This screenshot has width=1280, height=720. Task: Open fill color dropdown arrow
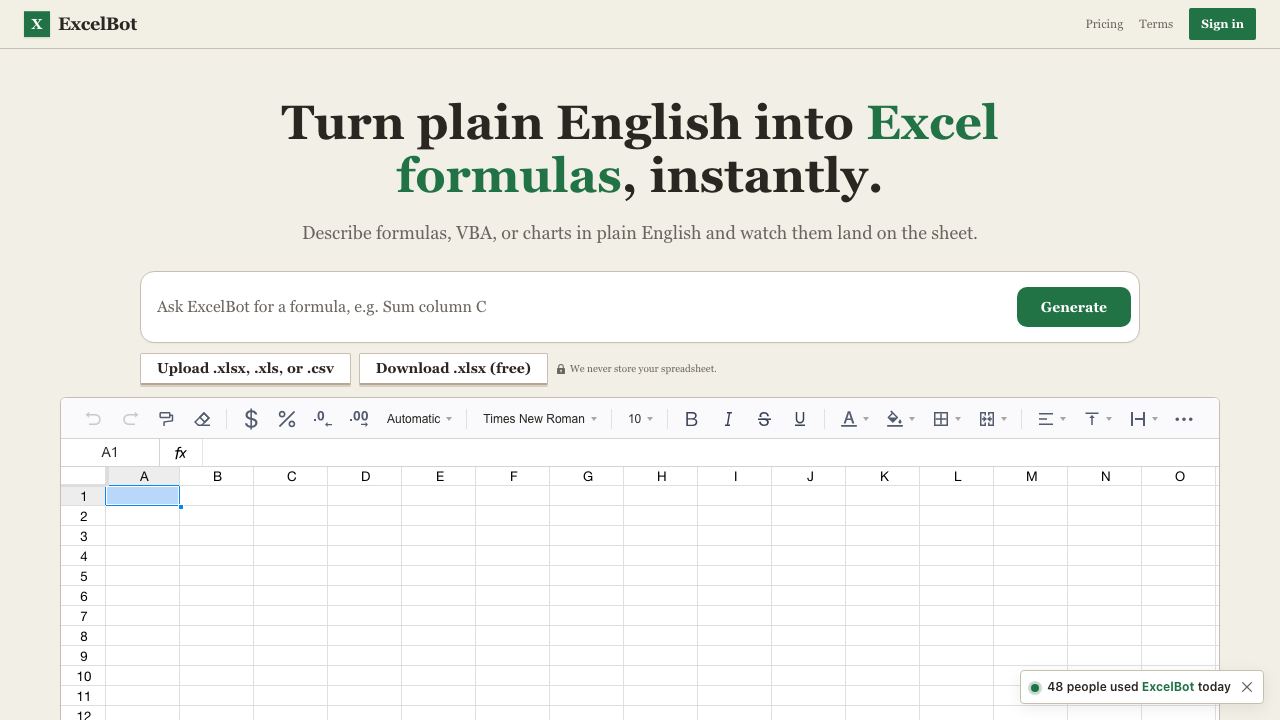(x=912, y=419)
